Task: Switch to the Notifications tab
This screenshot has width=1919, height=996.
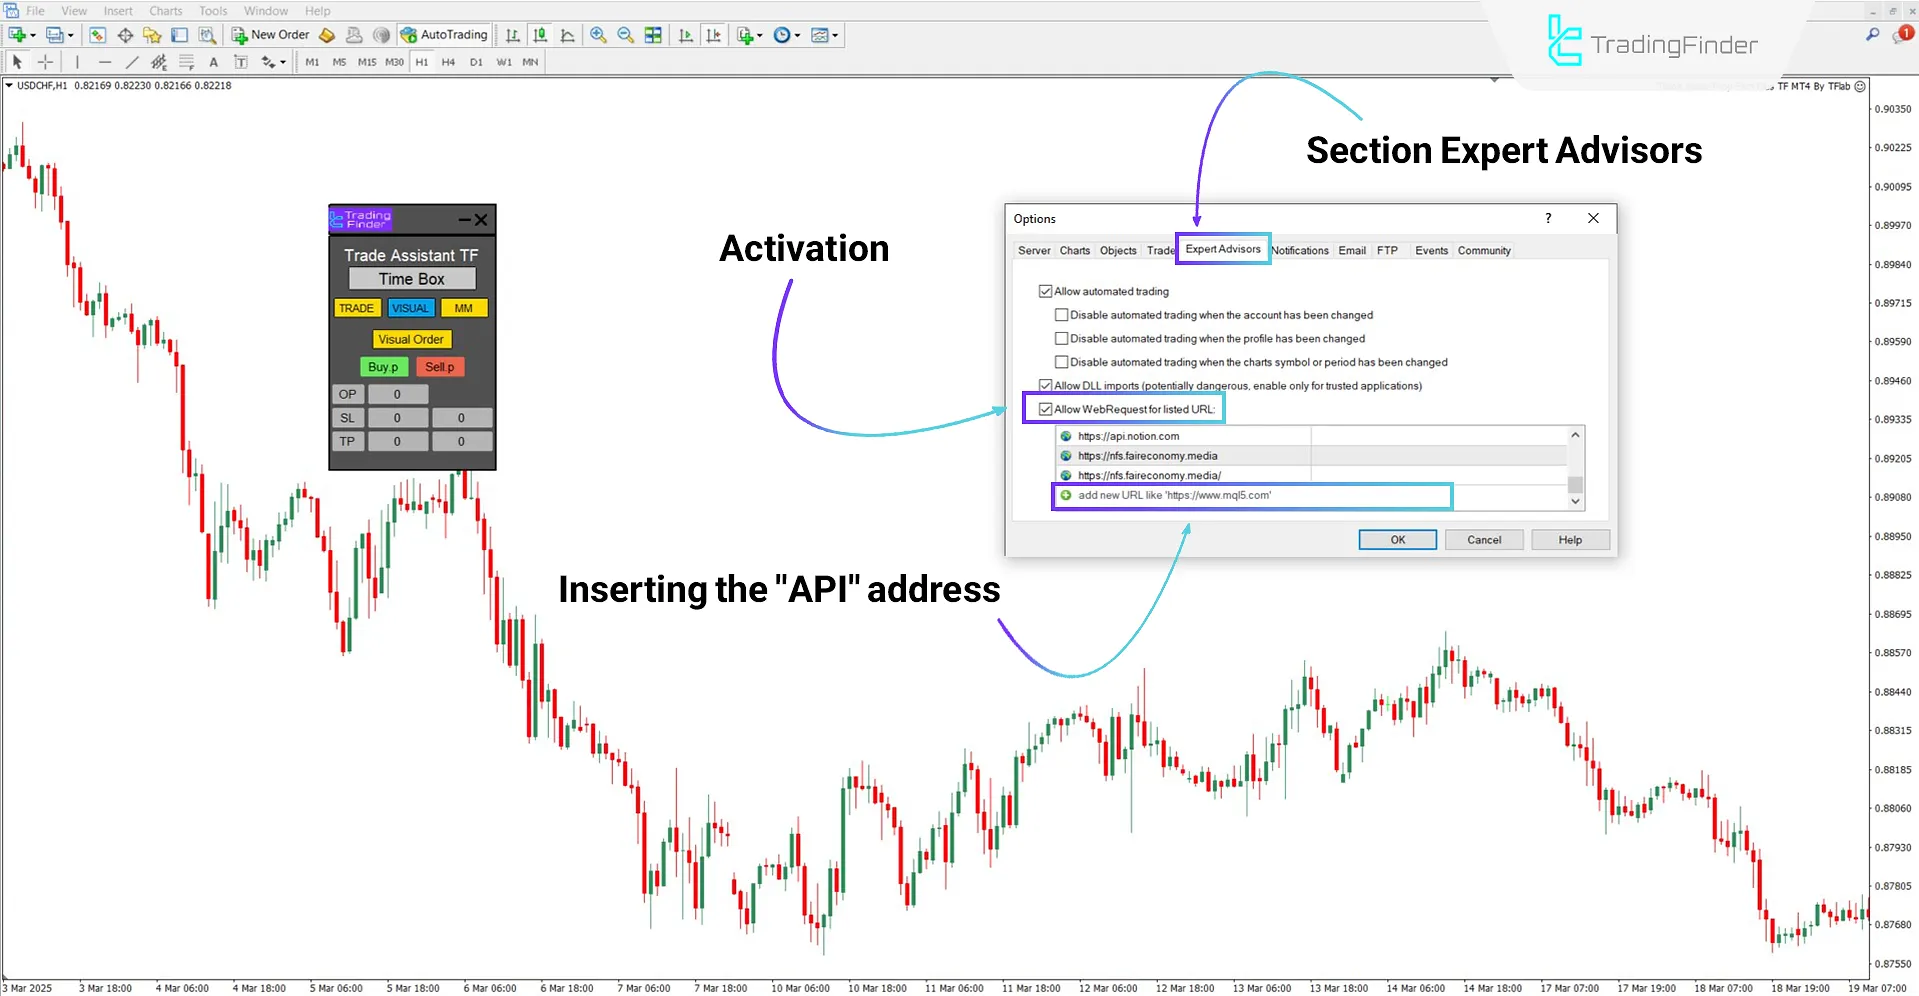Action: 1300,250
